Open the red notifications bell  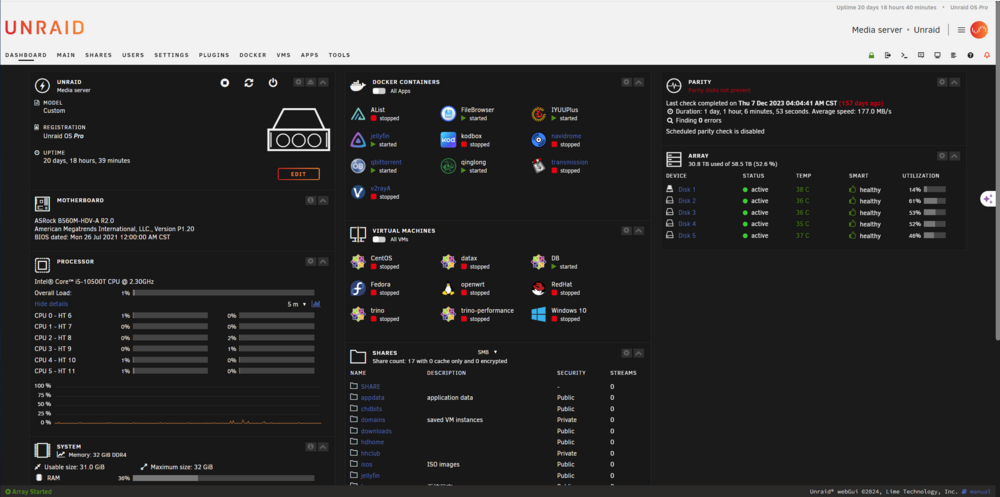(x=987, y=56)
